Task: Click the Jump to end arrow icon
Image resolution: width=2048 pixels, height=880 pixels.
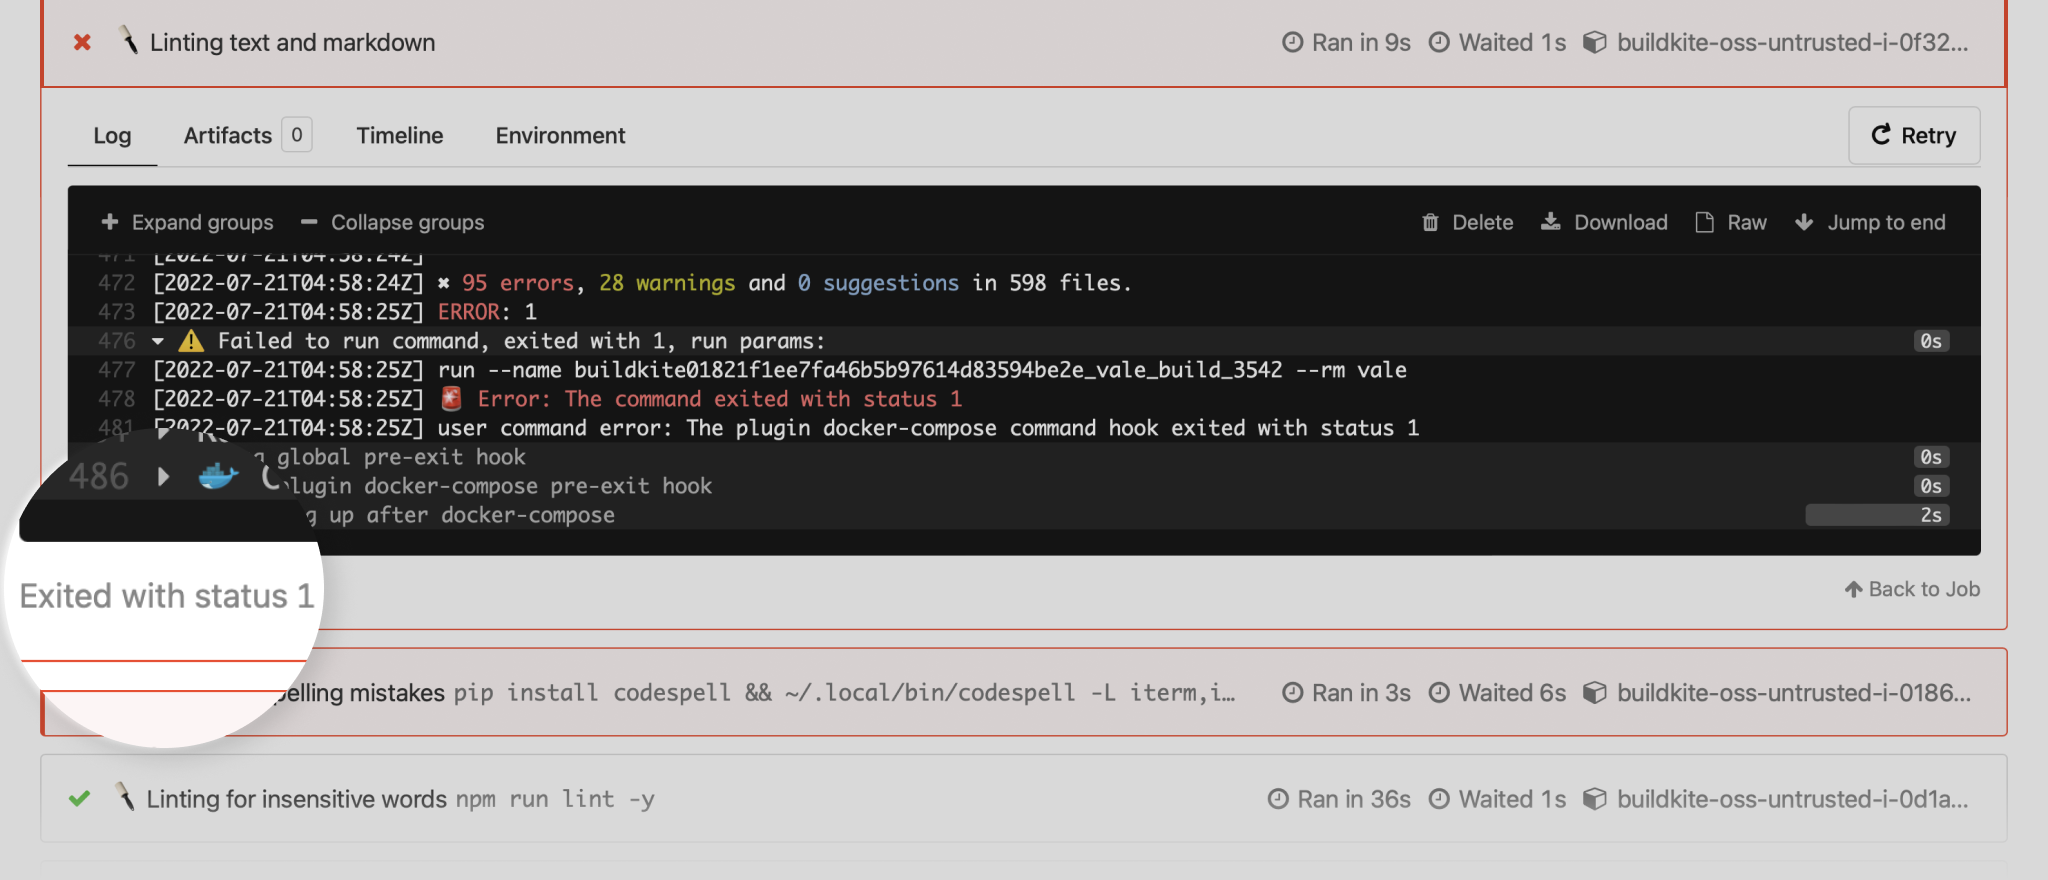Action: 1804,222
